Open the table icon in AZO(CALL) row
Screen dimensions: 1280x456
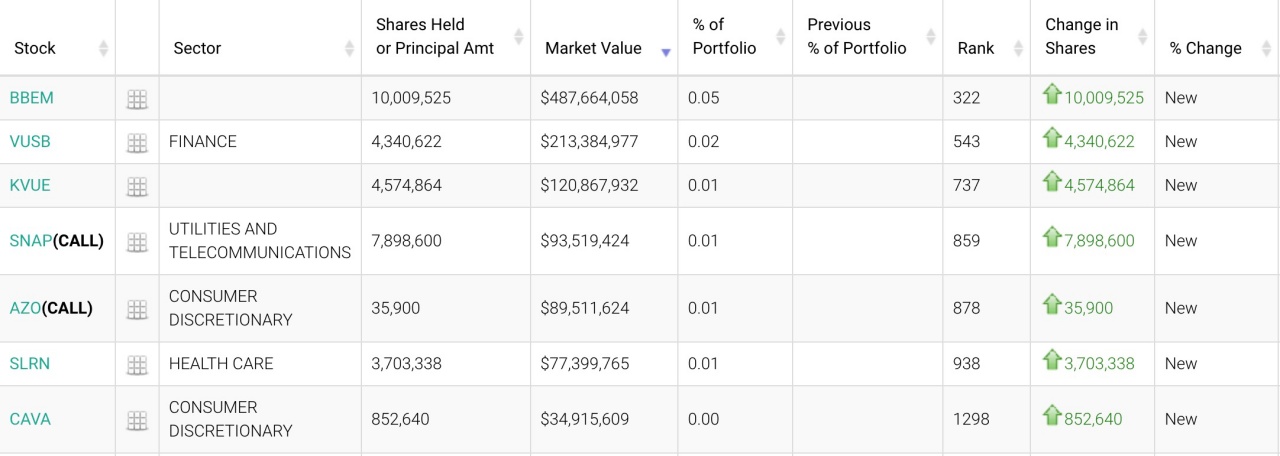tap(137, 309)
